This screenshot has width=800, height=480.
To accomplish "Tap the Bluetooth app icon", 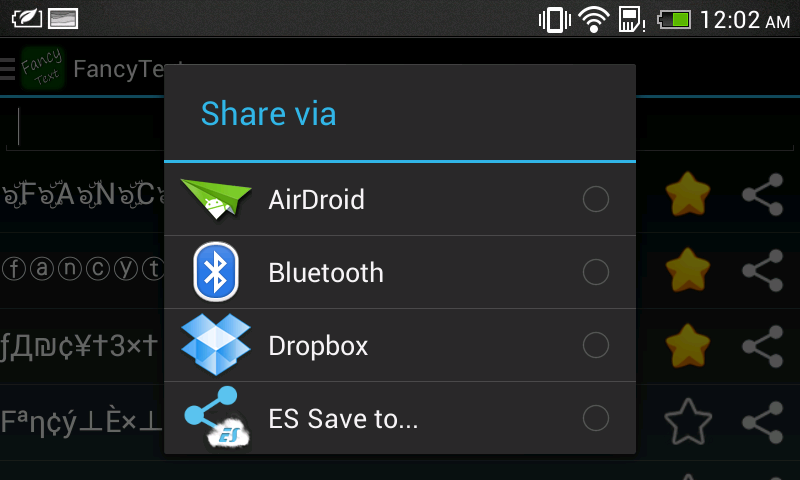I will pyautogui.click(x=216, y=272).
